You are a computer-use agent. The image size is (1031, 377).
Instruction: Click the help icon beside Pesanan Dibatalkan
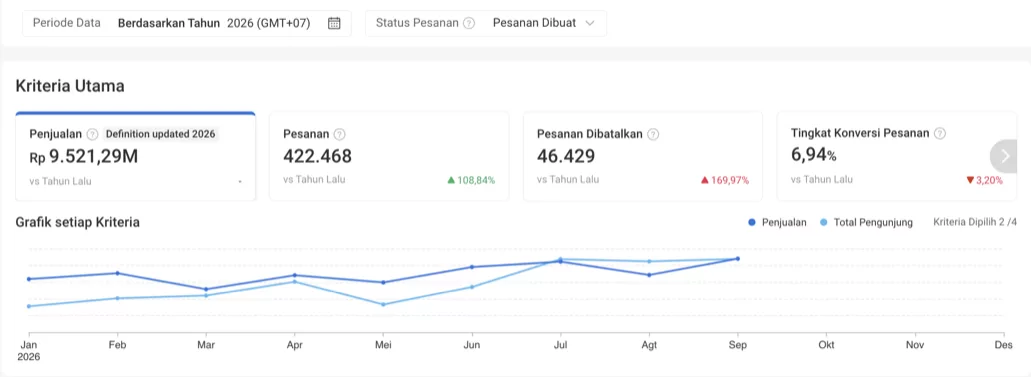coord(653,134)
